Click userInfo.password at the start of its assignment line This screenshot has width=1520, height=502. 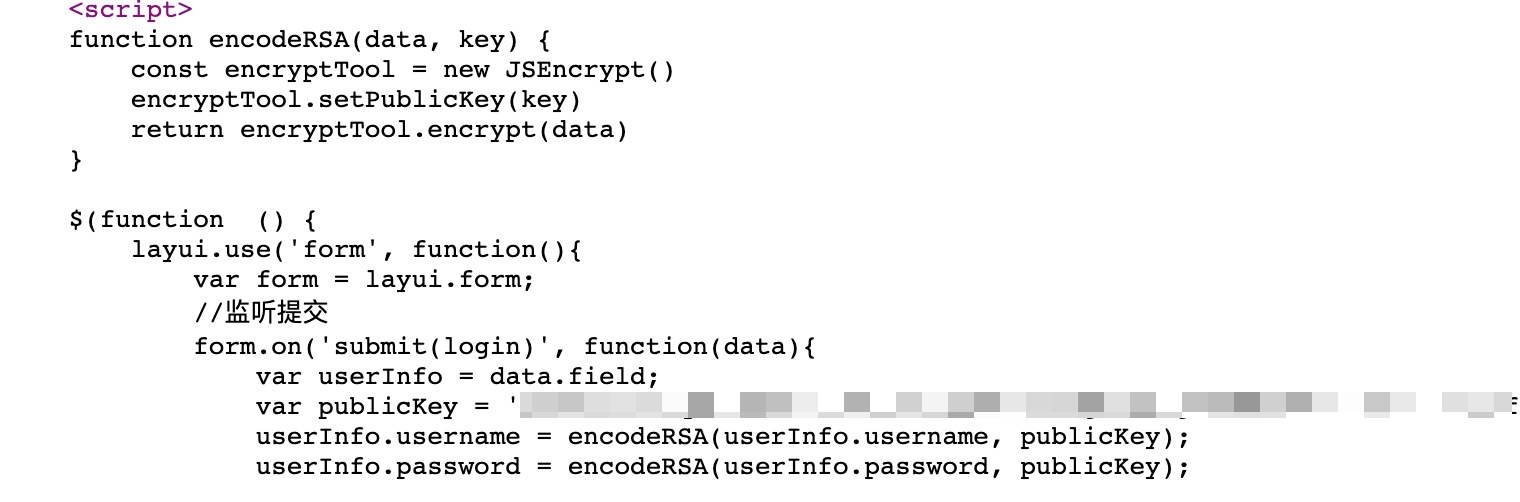coord(387,468)
